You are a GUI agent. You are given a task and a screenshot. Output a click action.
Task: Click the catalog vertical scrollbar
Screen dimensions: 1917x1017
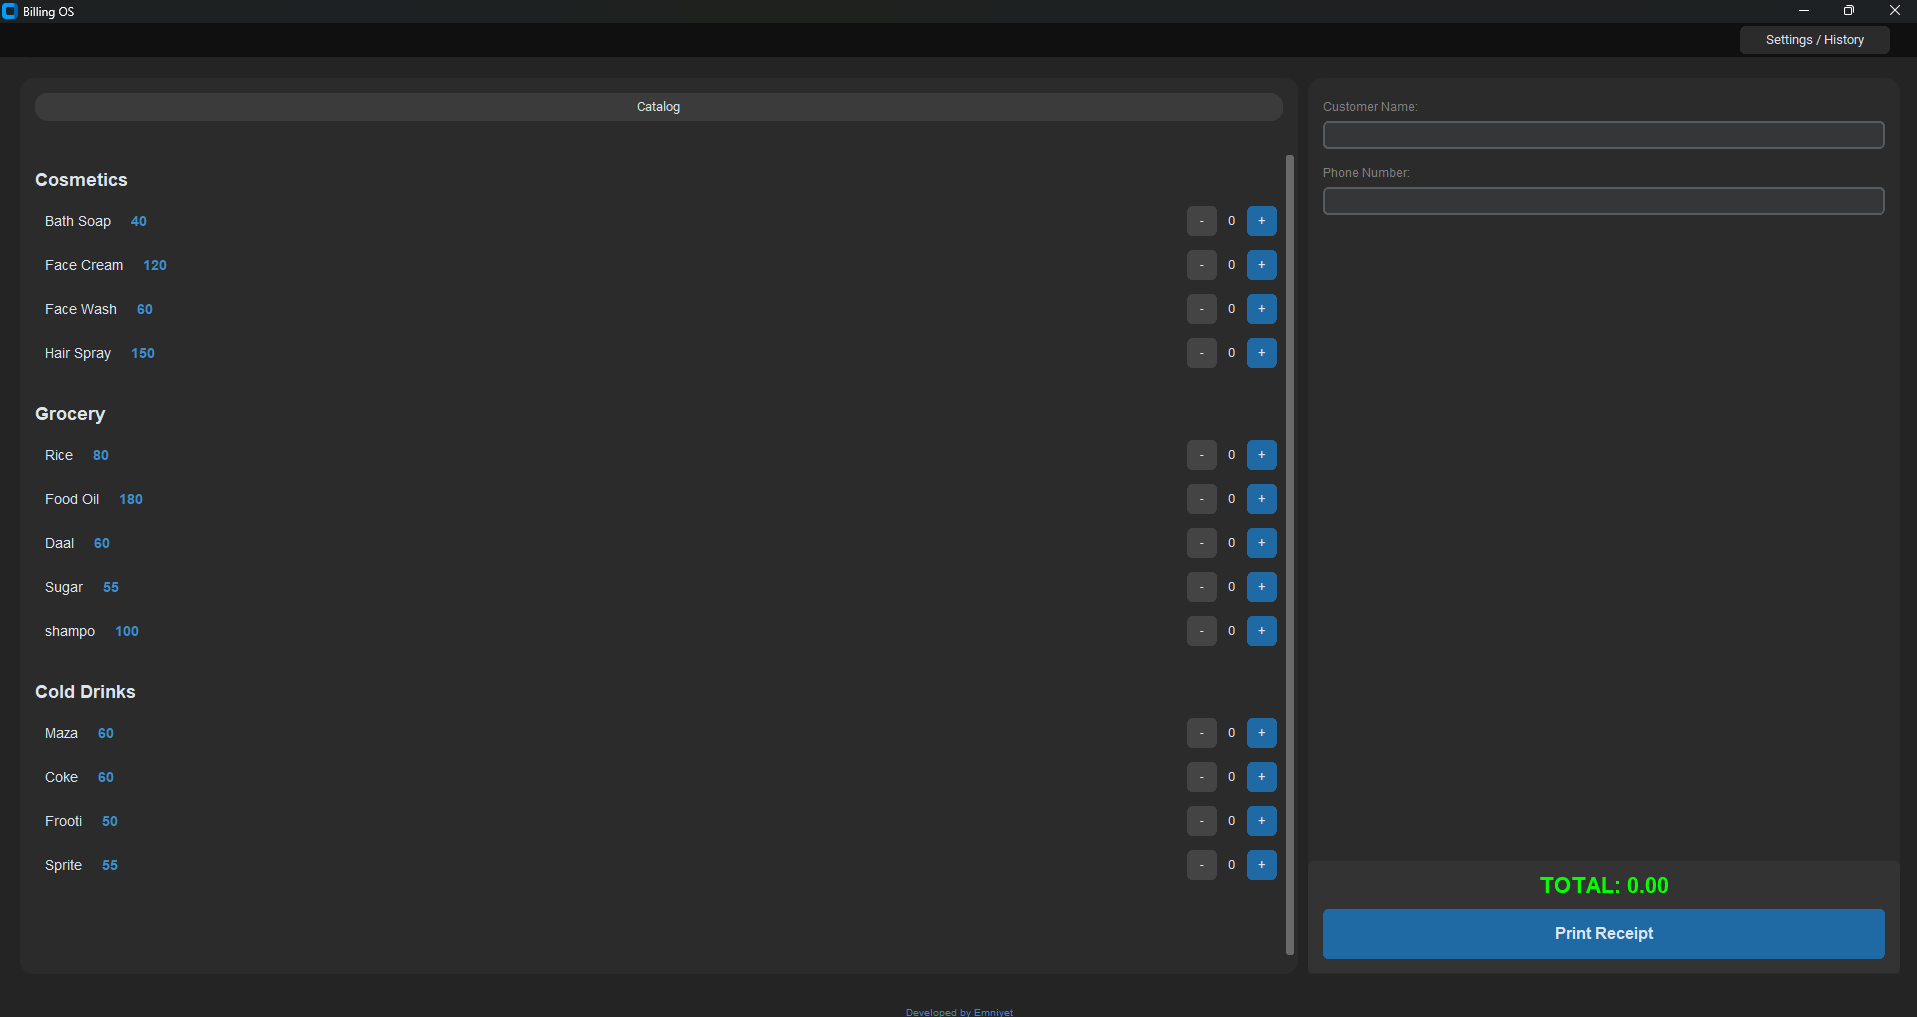click(x=1289, y=554)
